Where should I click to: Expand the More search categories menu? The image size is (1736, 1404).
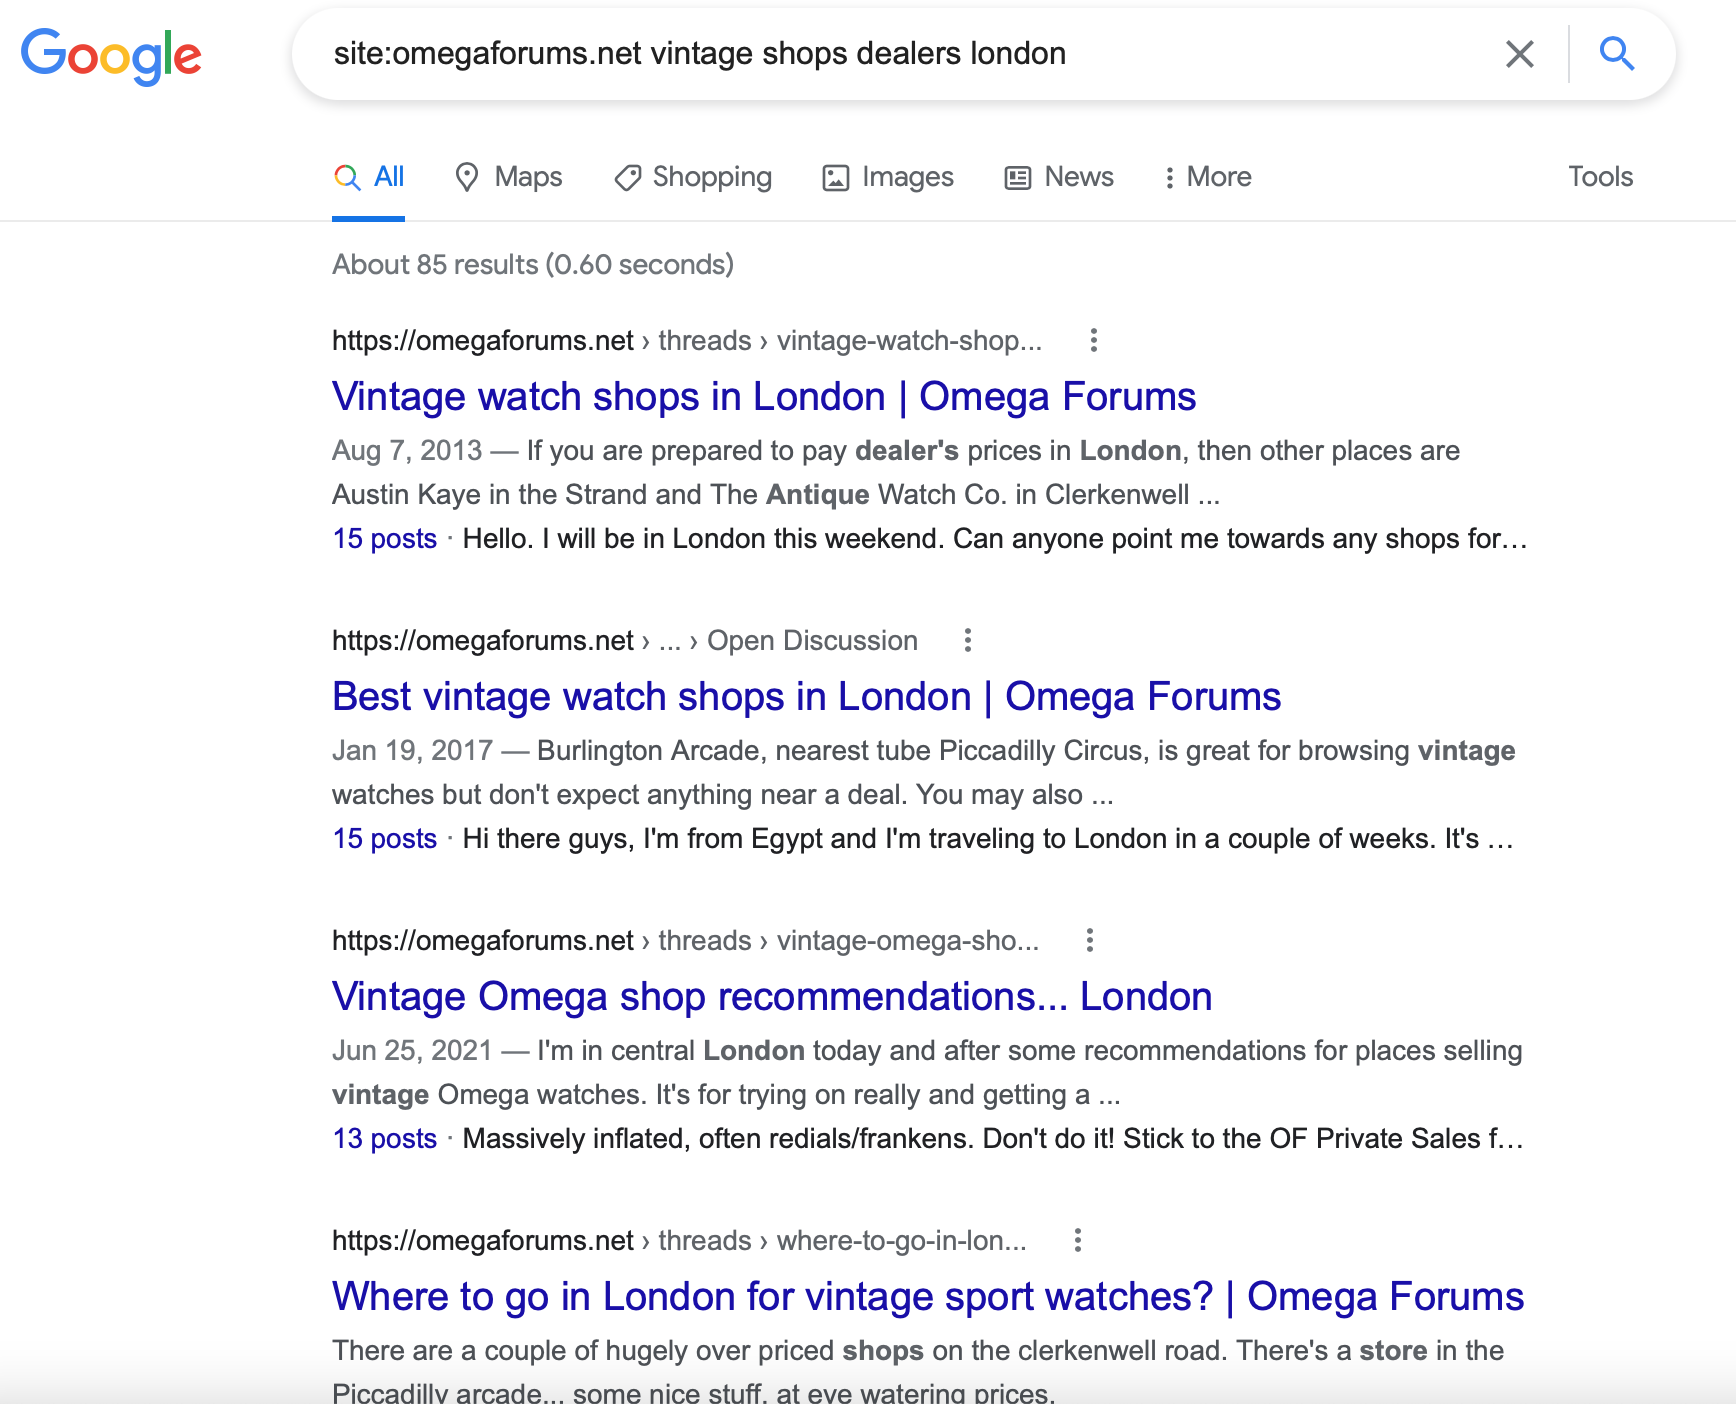point(1207,177)
